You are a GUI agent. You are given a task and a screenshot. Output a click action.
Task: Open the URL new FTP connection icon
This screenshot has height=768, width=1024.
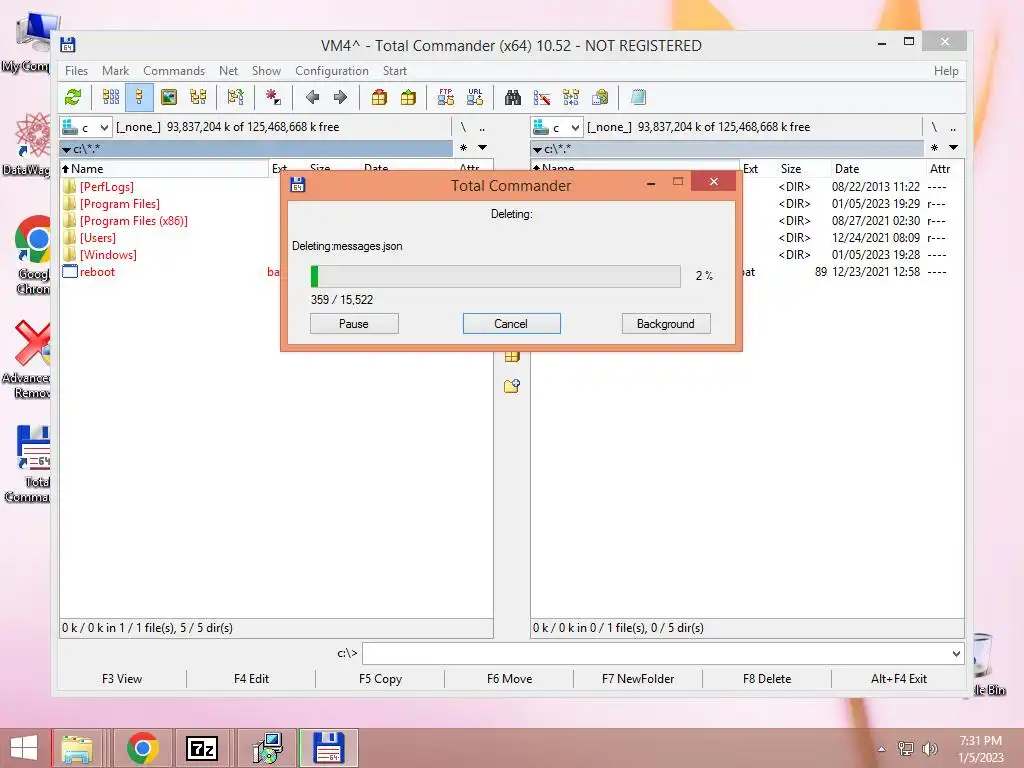[475, 98]
